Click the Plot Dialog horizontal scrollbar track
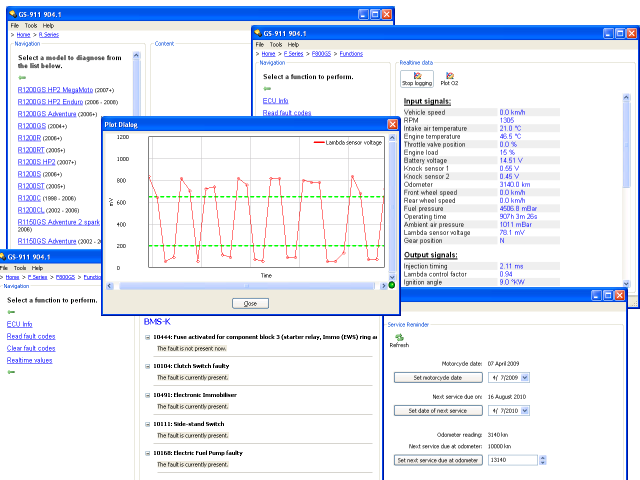 (247, 286)
